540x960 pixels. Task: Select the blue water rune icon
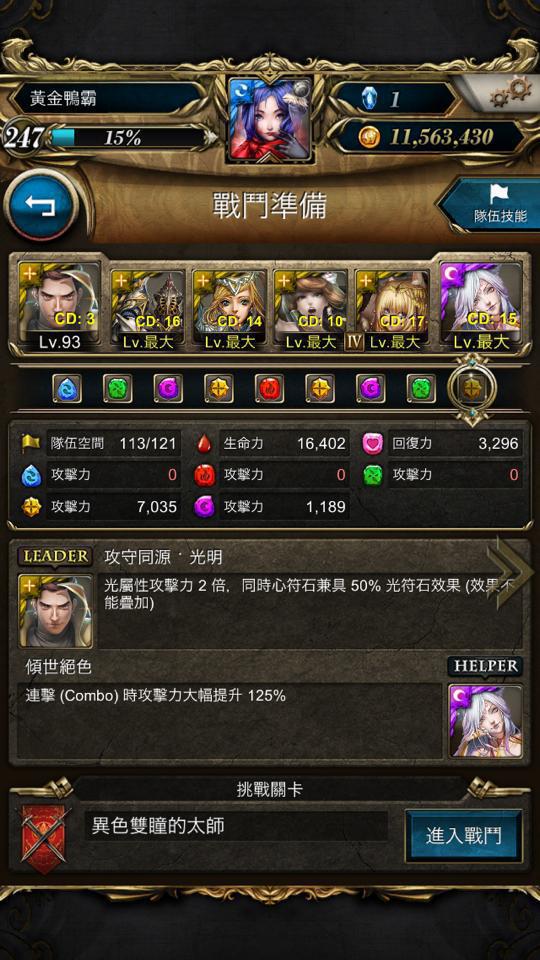(67, 388)
